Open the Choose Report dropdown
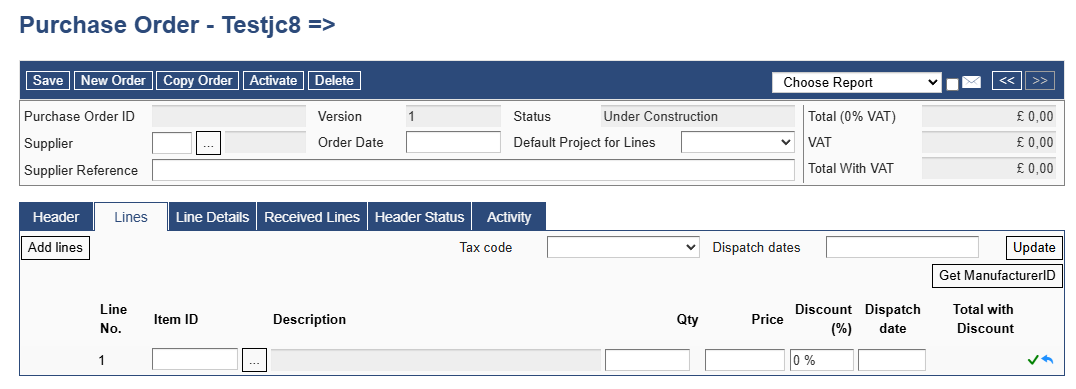This screenshot has width=1076, height=389. (x=856, y=82)
